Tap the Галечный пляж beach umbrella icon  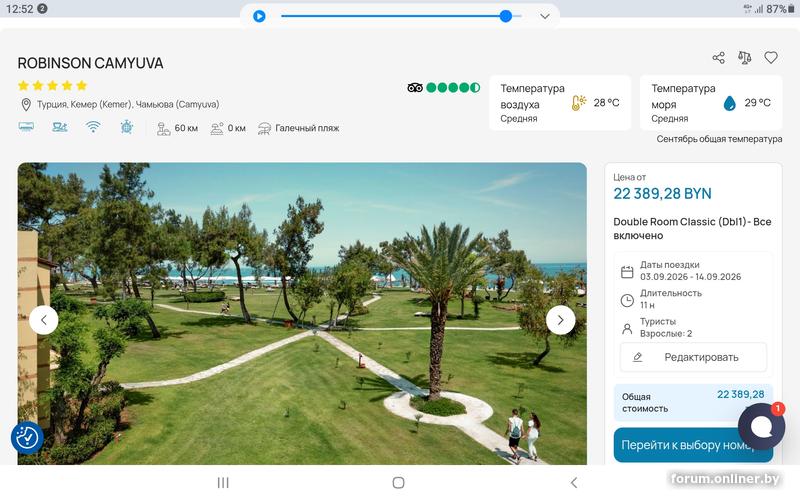264,128
